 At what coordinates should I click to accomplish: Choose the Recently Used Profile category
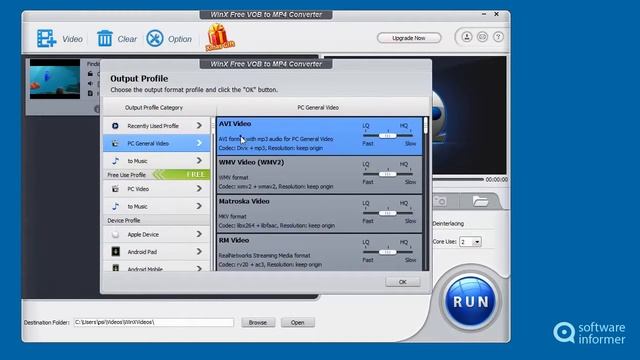pyautogui.click(x=157, y=126)
